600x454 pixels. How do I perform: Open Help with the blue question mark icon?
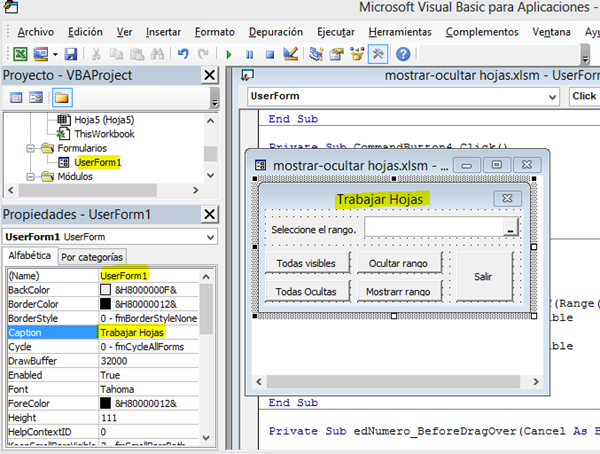pyautogui.click(x=403, y=53)
